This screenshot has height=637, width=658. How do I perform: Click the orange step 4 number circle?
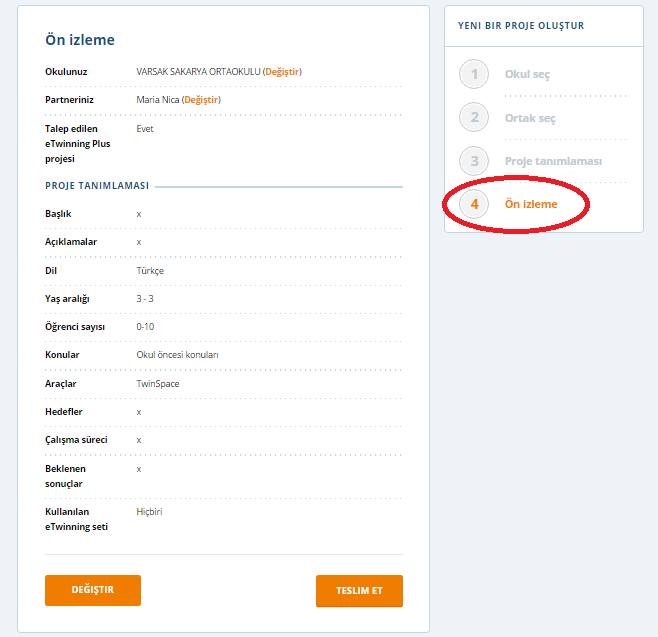pyautogui.click(x=474, y=204)
